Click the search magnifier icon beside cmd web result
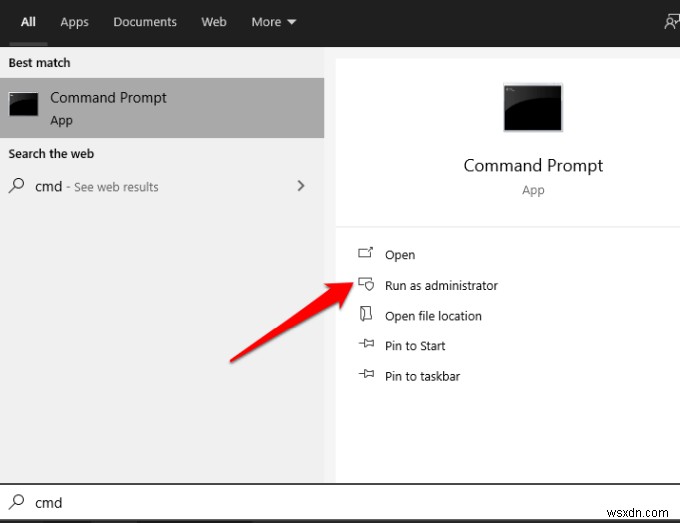Image resolution: width=680 pixels, height=523 pixels. (x=17, y=186)
